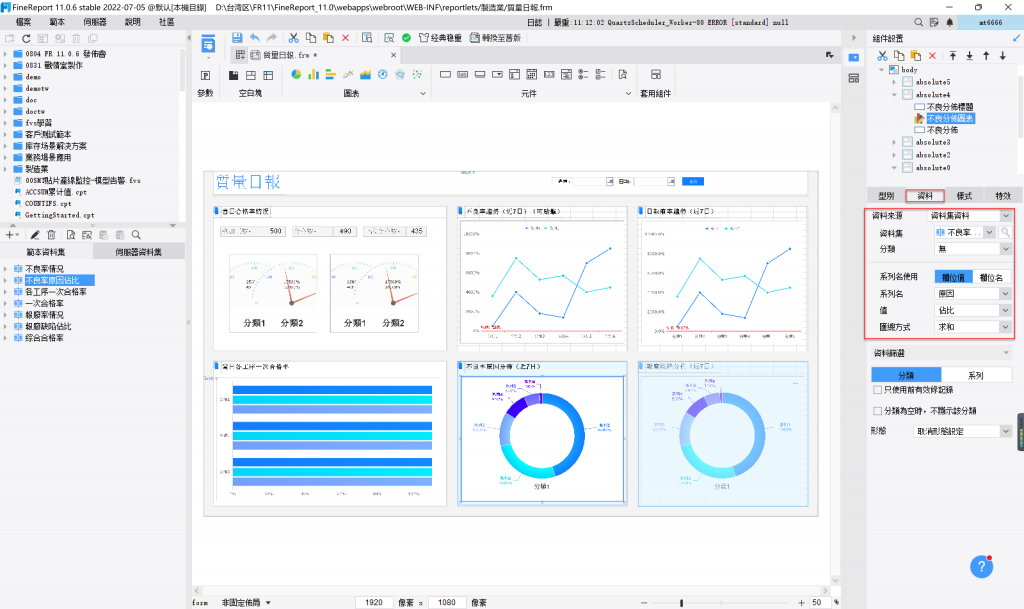Click the calendar date widget icon
This screenshot has width=1024, height=609.
[x=532, y=74]
